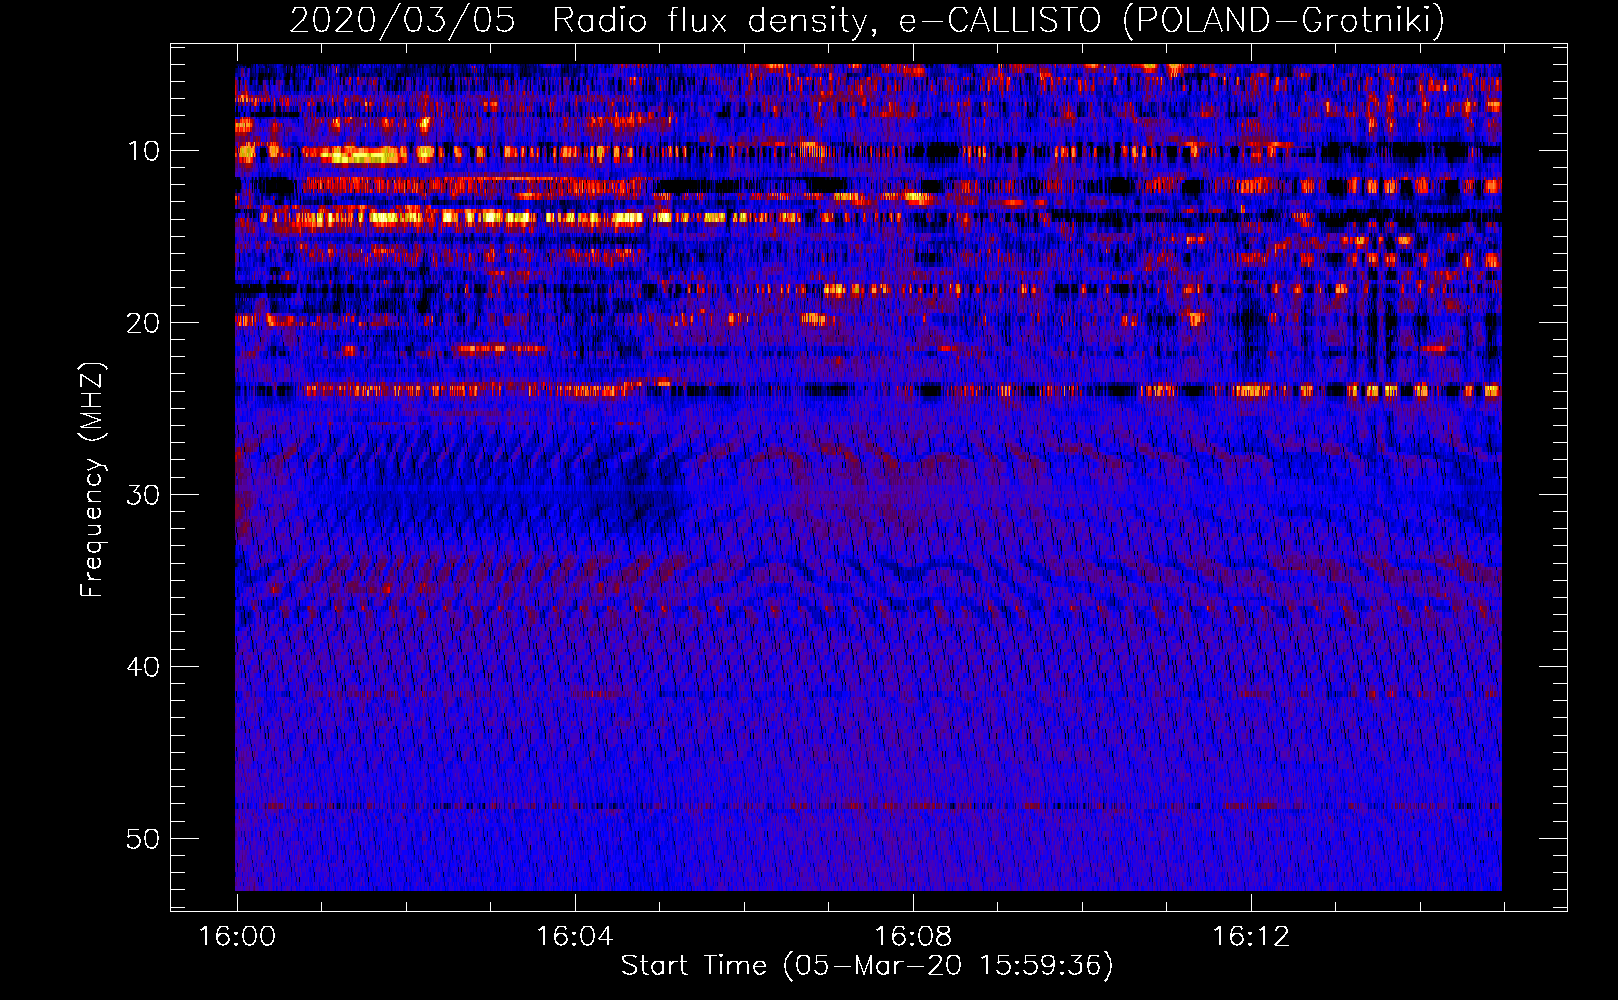Click the 16:12 time tick label
Screen dimensions: 1618x1000
click(1250, 937)
